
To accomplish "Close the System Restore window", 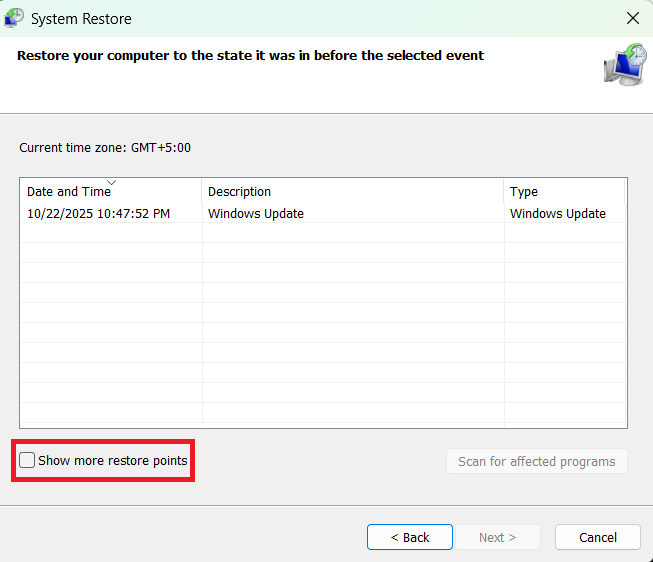I will coord(631,19).
